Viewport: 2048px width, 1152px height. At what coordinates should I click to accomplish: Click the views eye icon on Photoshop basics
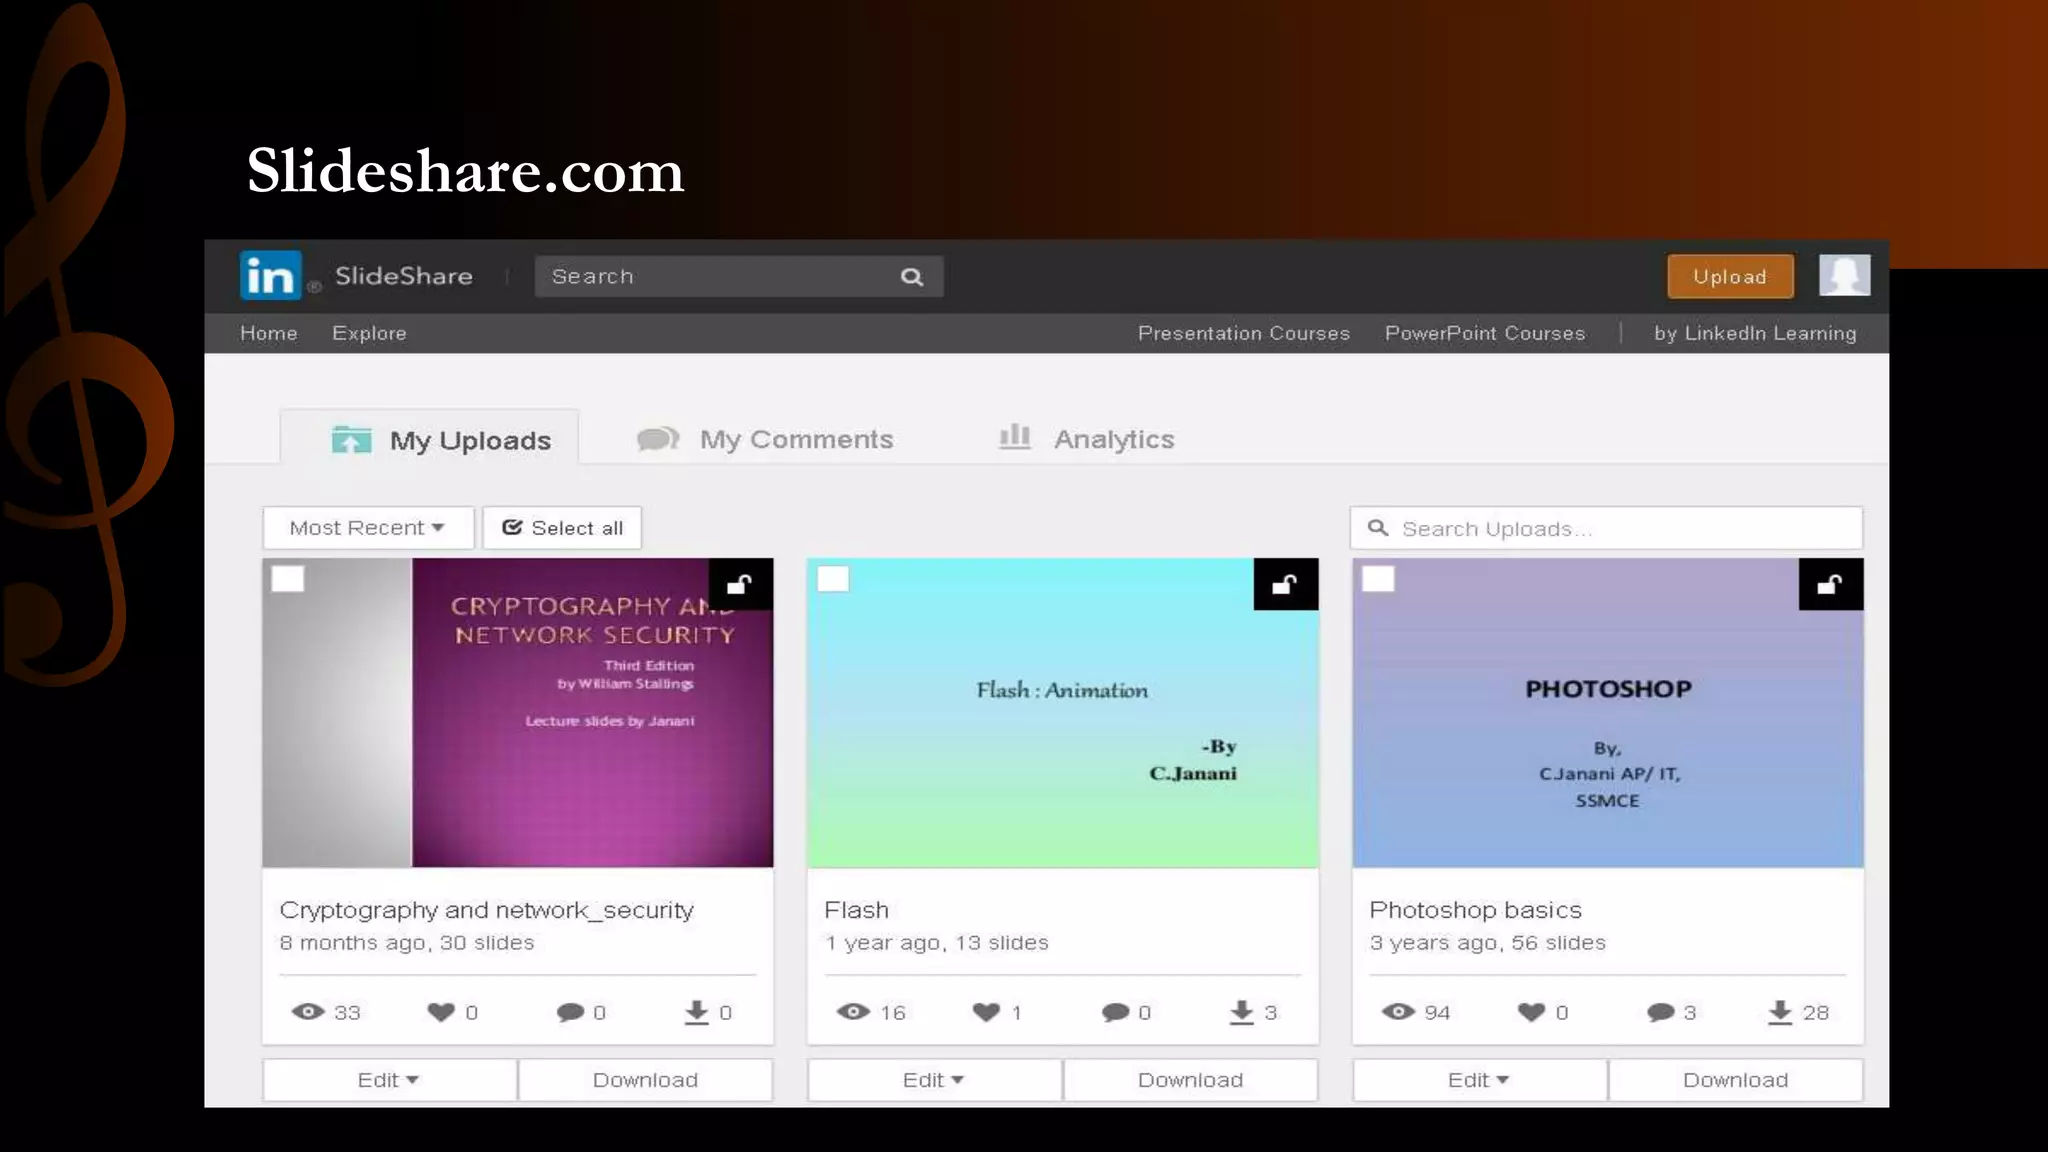coord(1398,1012)
